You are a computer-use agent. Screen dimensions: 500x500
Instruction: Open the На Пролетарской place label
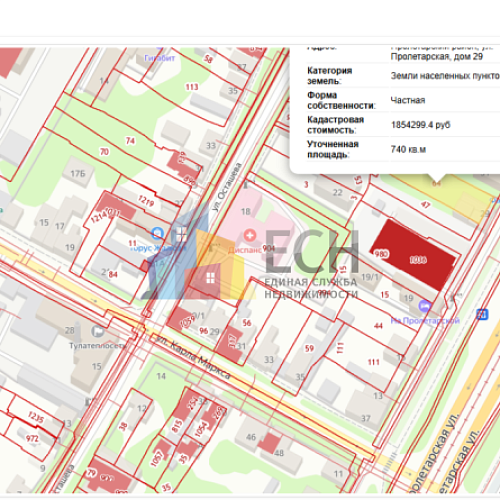[x=425, y=321]
